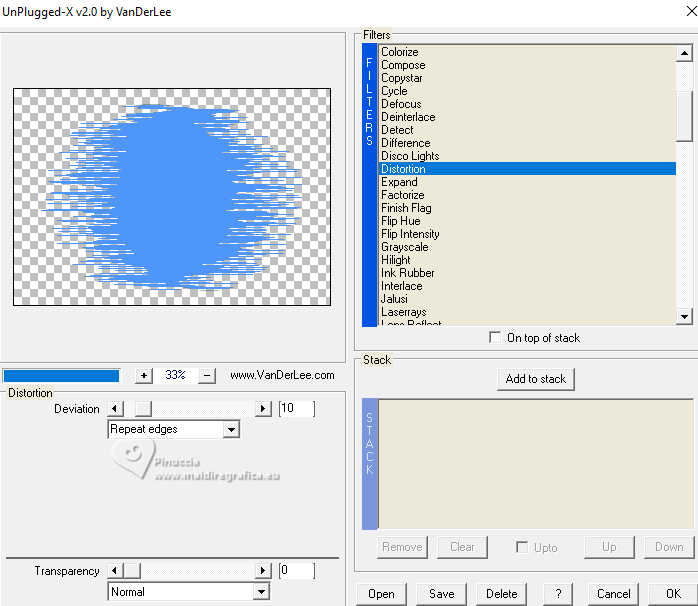Open help with question mark button

coord(558,594)
